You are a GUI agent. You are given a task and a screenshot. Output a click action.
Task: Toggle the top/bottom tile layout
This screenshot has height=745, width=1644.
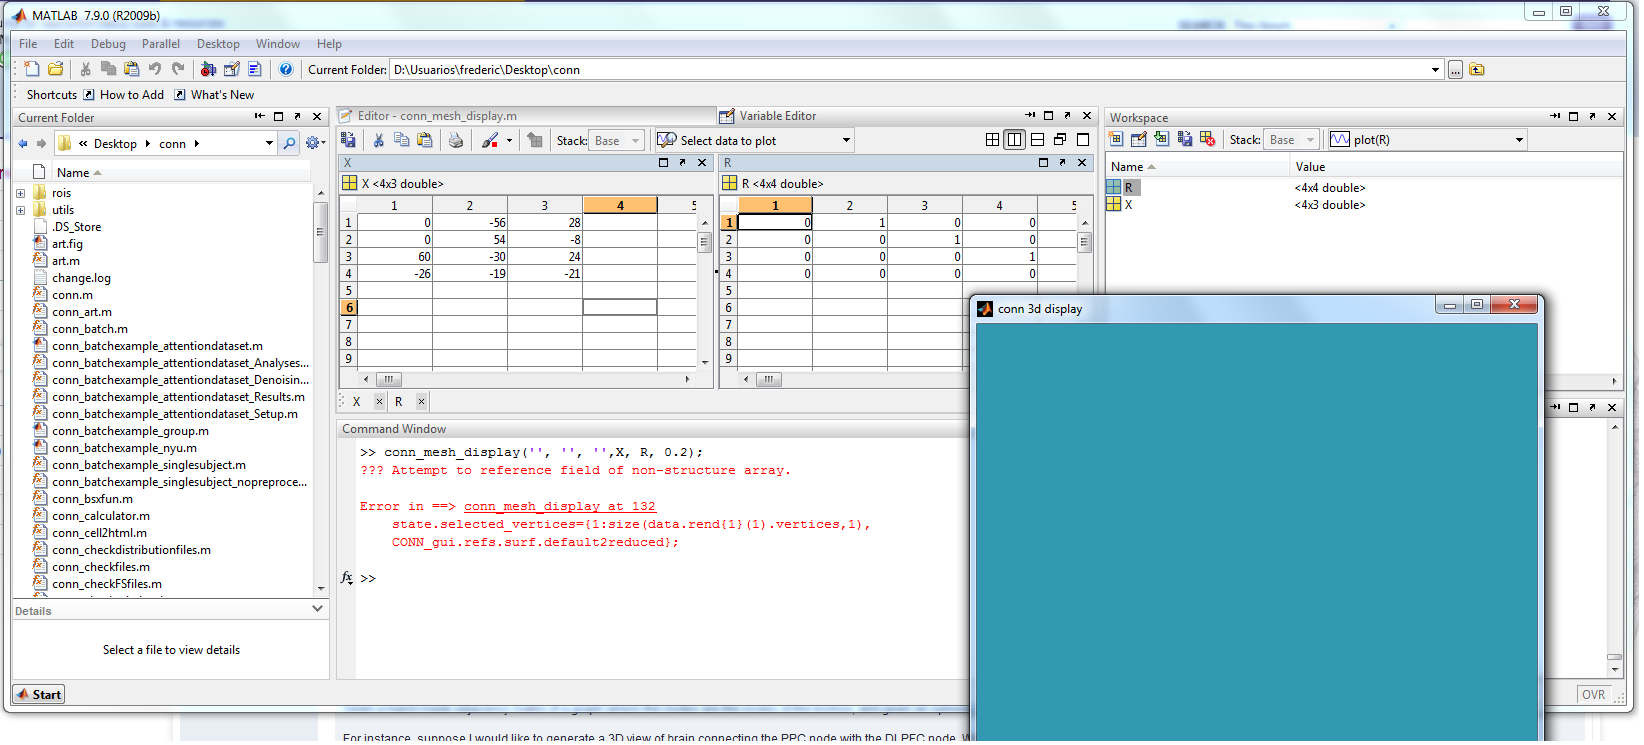click(1037, 140)
